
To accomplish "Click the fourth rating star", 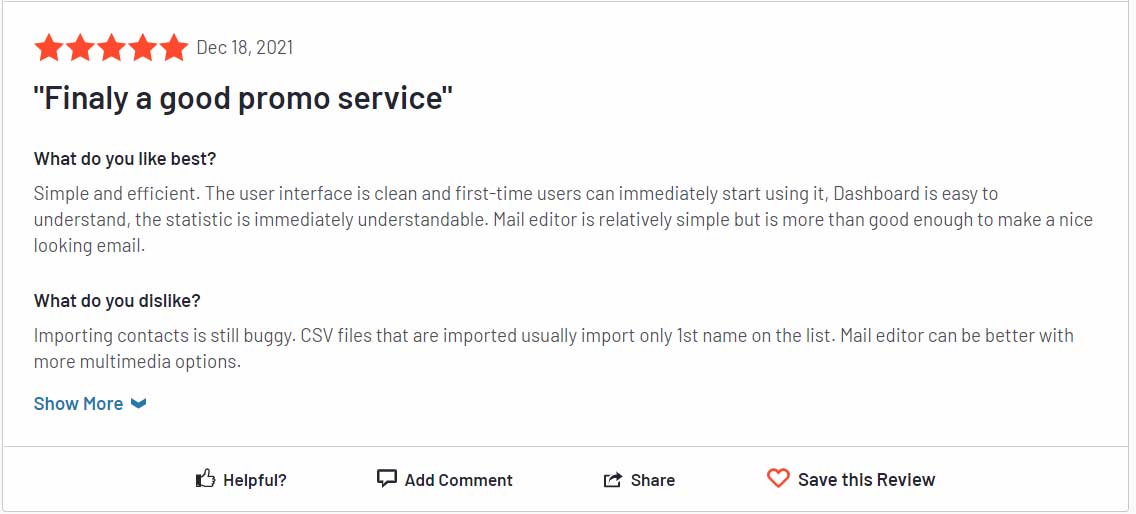I will click(142, 48).
